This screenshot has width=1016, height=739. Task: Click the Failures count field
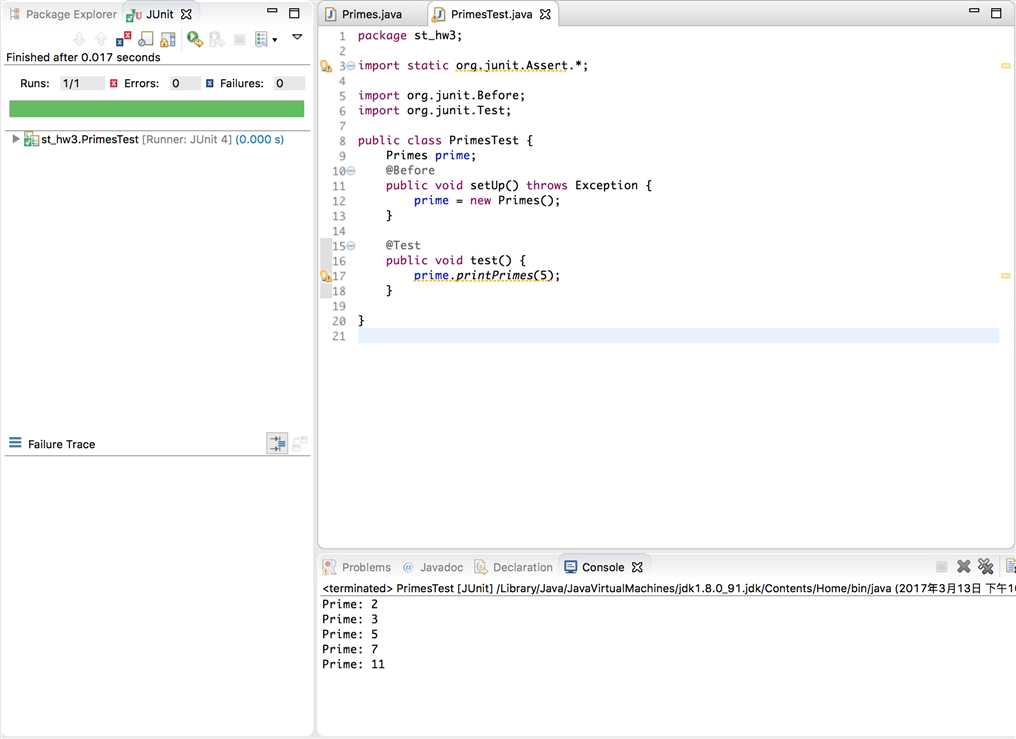click(289, 83)
